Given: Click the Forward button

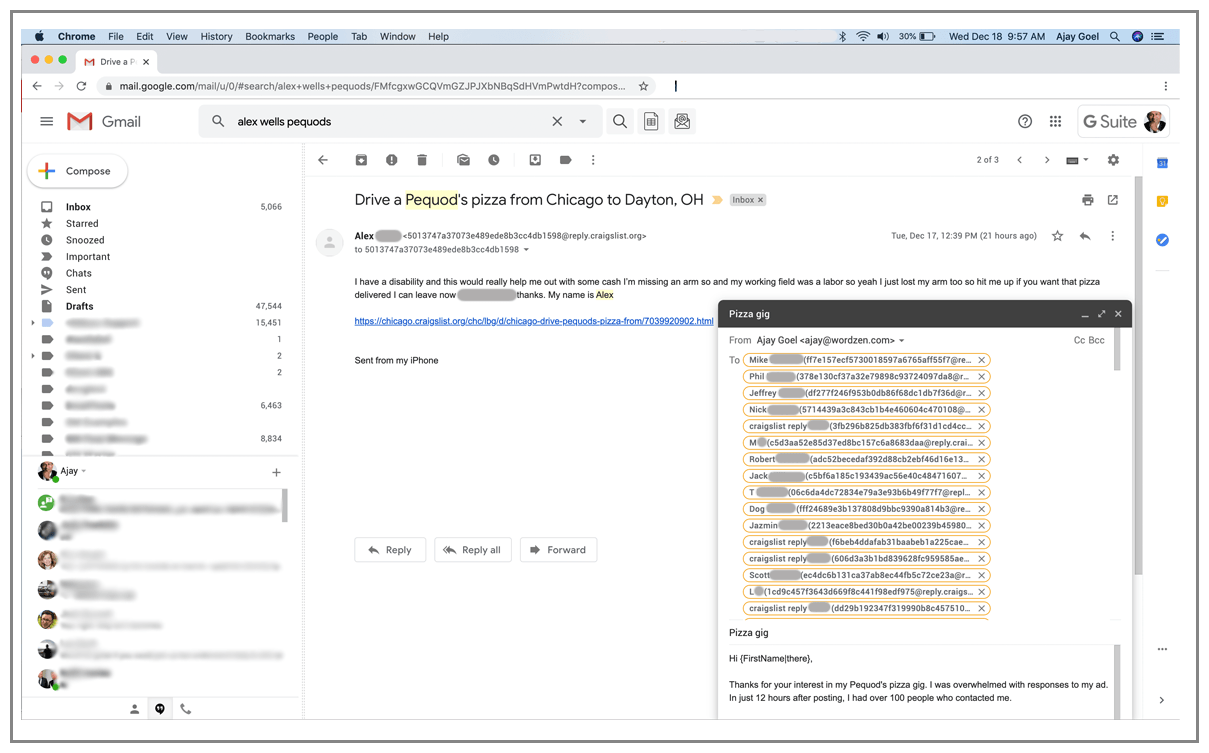Looking at the screenshot, I should pyautogui.click(x=558, y=550).
